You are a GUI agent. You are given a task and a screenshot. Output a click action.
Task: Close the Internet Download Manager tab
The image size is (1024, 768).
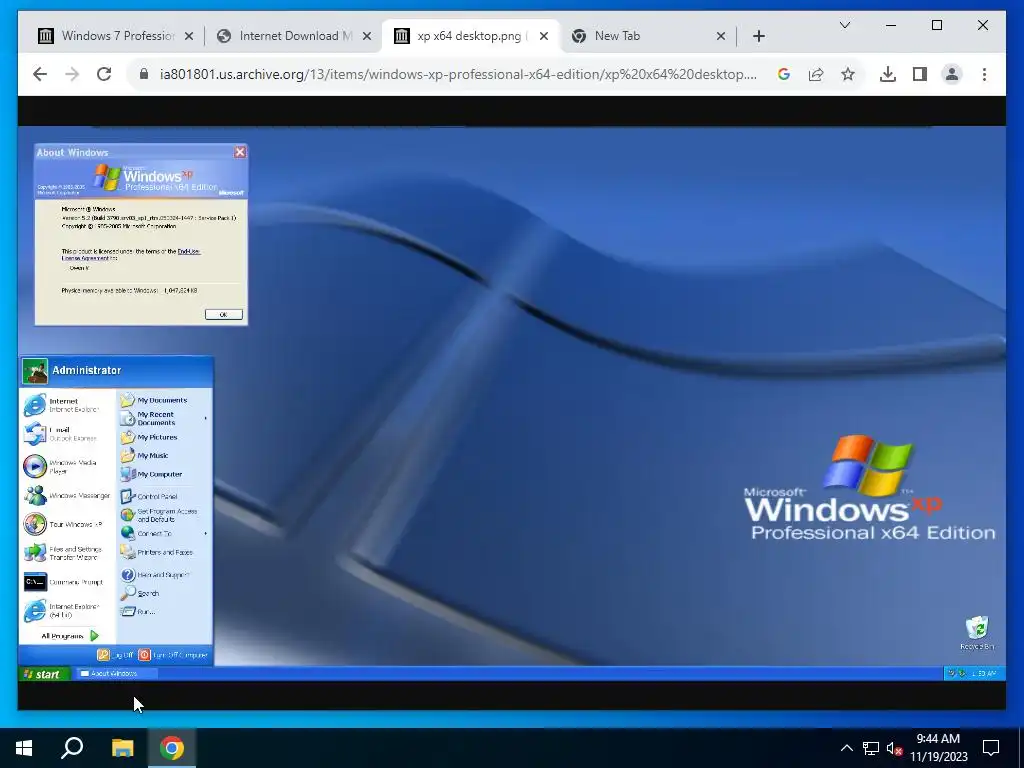tap(367, 36)
